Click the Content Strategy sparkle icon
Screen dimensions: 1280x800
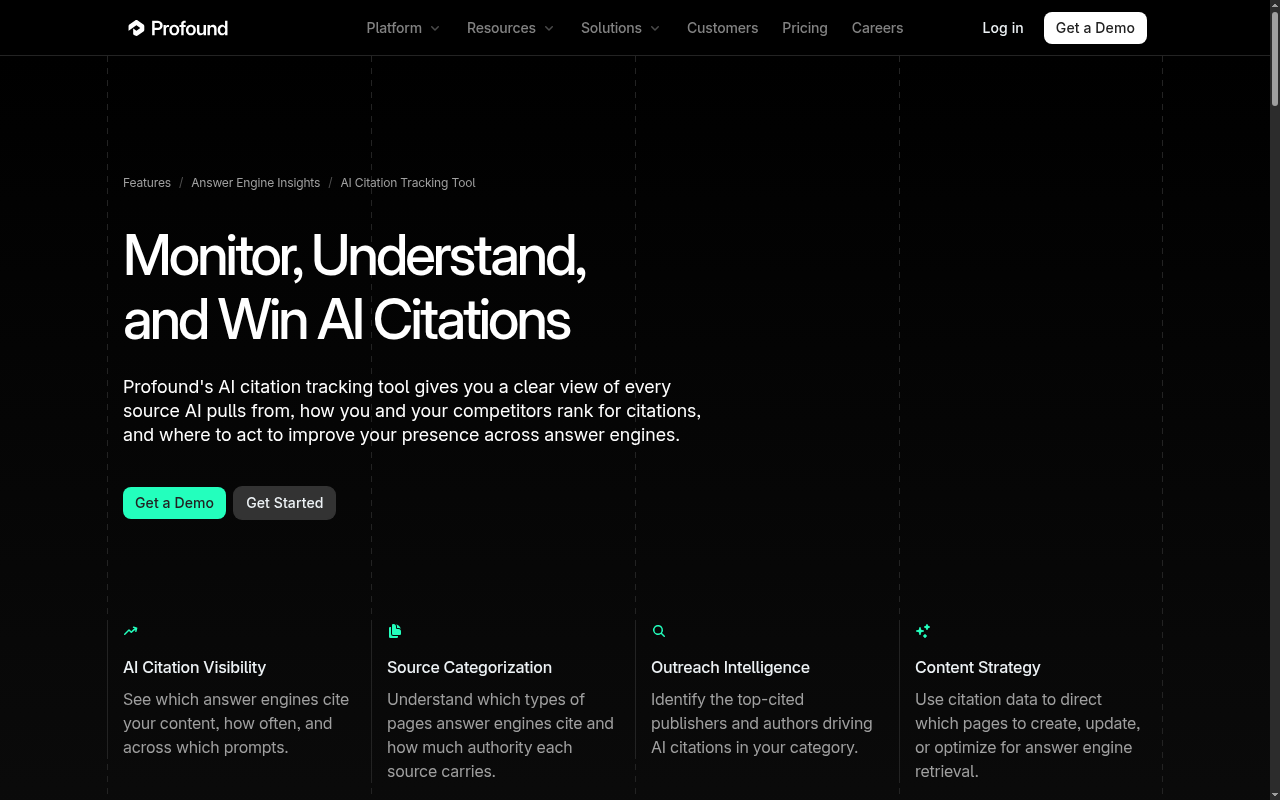[x=922, y=631]
